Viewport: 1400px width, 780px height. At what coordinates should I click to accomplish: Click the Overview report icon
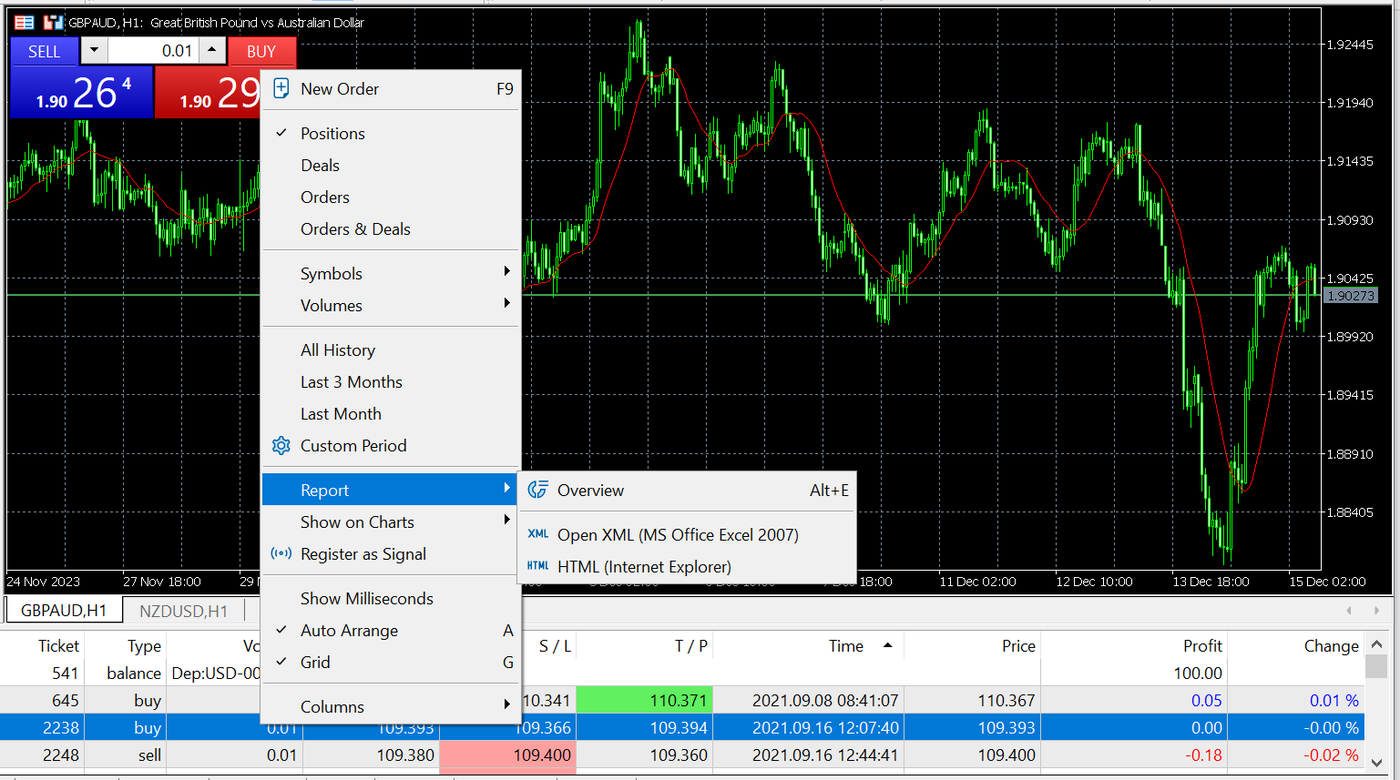538,490
